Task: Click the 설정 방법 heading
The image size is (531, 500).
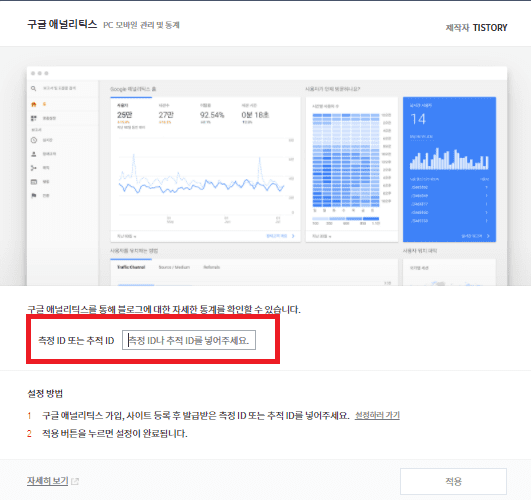Action: 45,393
